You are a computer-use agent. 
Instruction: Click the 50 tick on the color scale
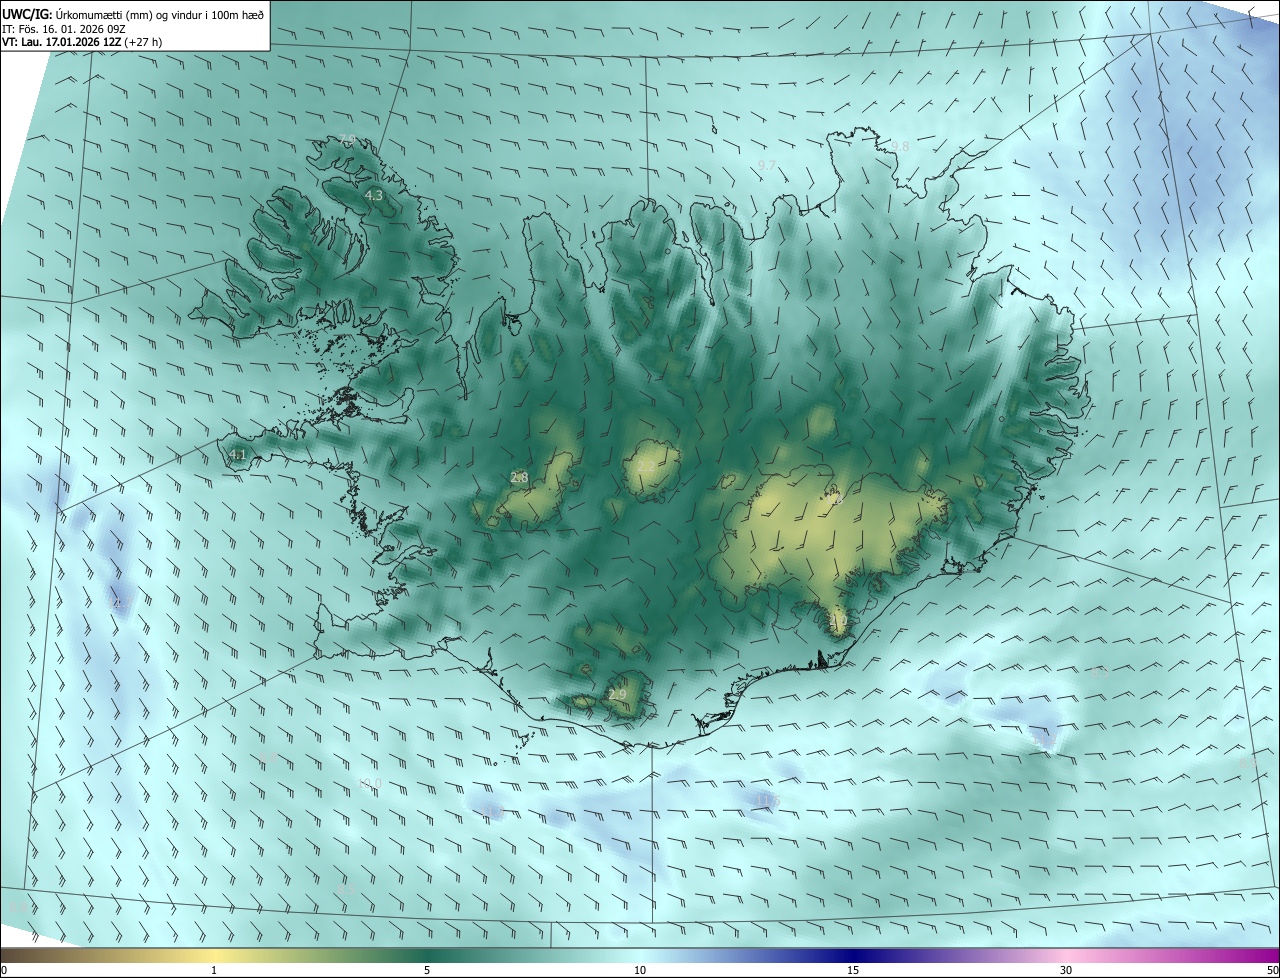(1272, 970)
